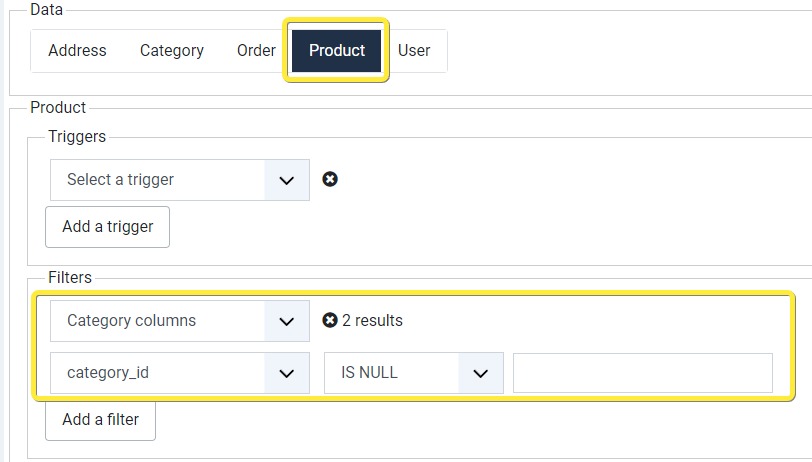Open the category_id column dropdown arrow
This screenshot has width=812, height=462.
(286, 373)
